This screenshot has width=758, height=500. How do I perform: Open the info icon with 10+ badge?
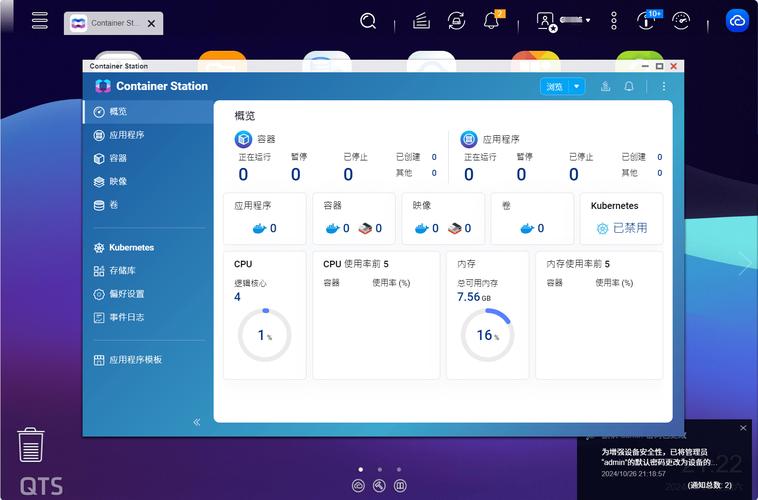[x=647, y=21]
